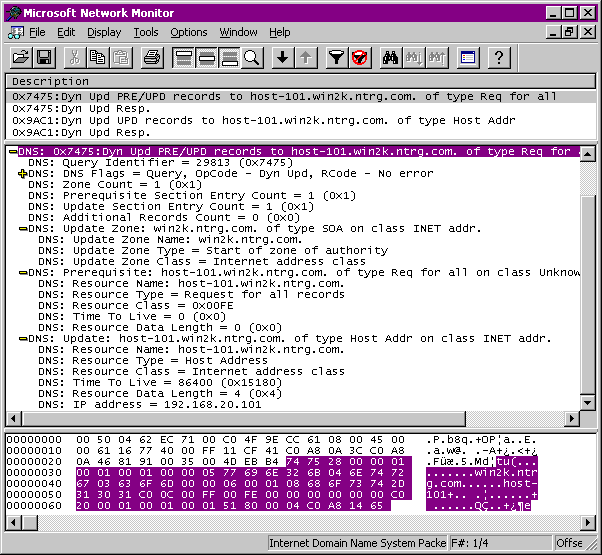This screenshot has height=555, width=602.
Task: Open the display filter funnel icon
Action: pyautogui.click(x=337, y=58)
